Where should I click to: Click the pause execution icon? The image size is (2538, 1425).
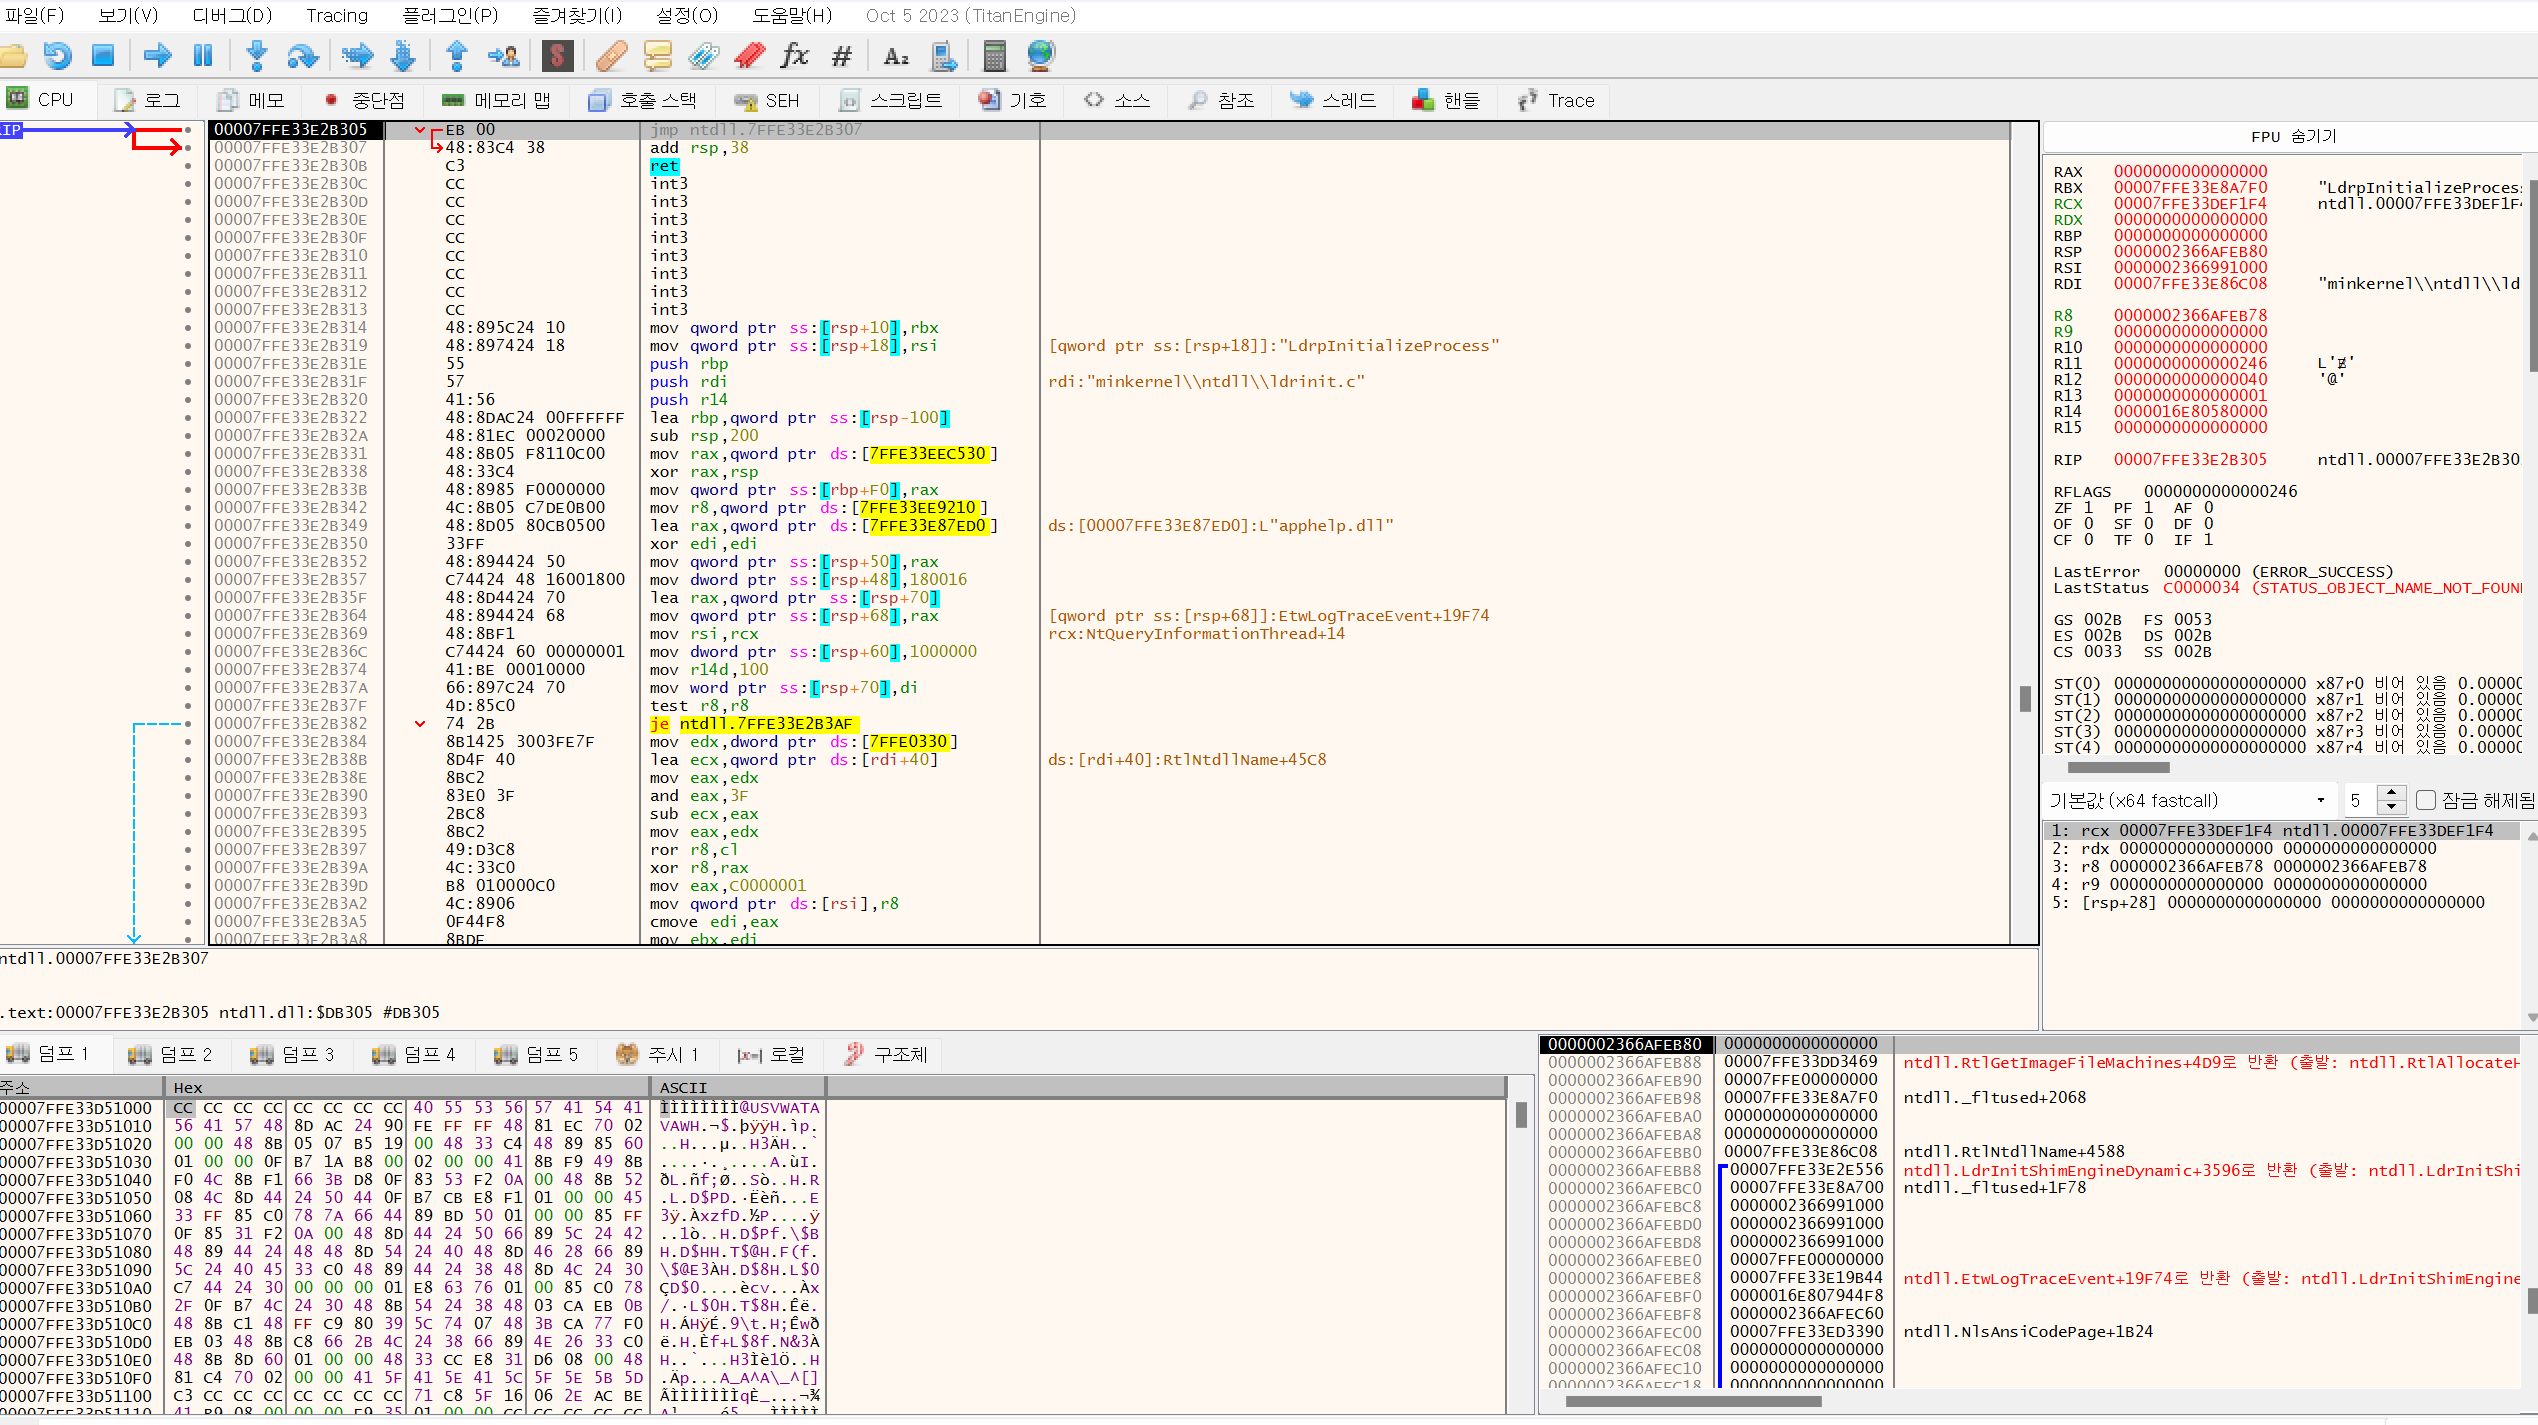click(x=203, y=56)
